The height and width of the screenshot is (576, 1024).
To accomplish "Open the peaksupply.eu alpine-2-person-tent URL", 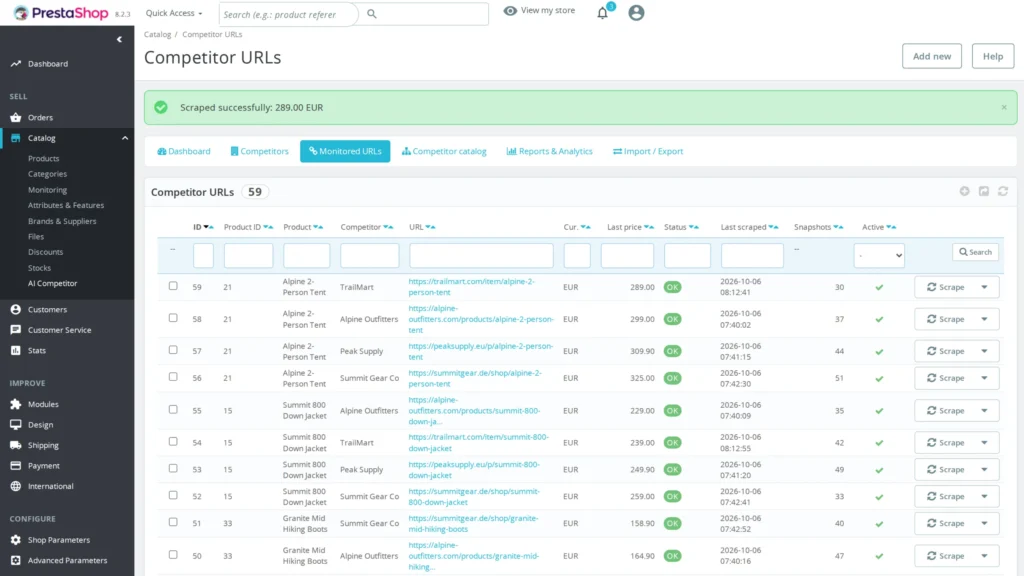I will (480, 351).
